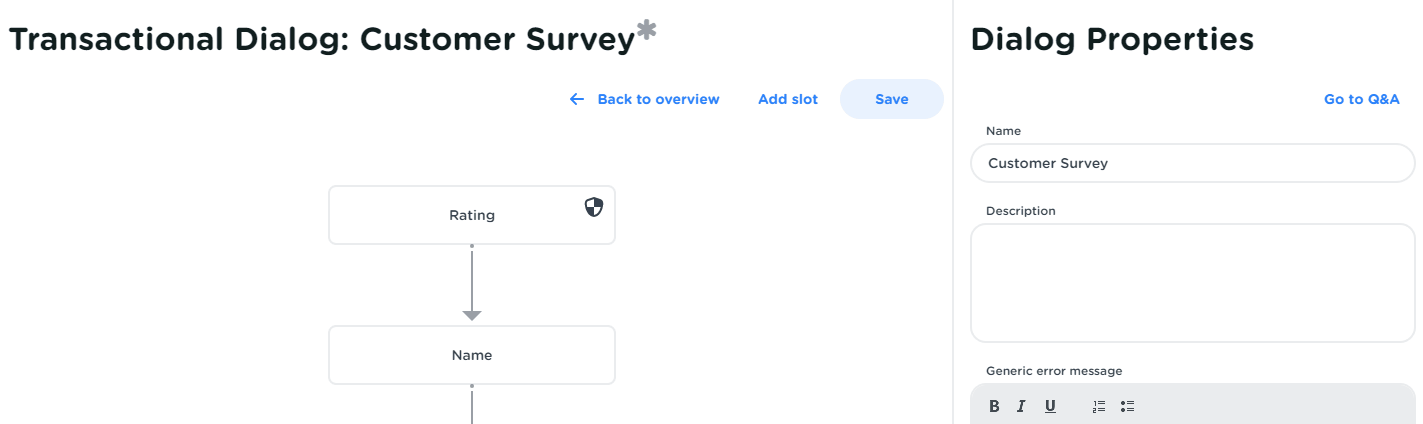Viewport: 1423px width, 424px height.
Task: Insert a numbered list in the editor
Action: click(x=1098, y=406)
